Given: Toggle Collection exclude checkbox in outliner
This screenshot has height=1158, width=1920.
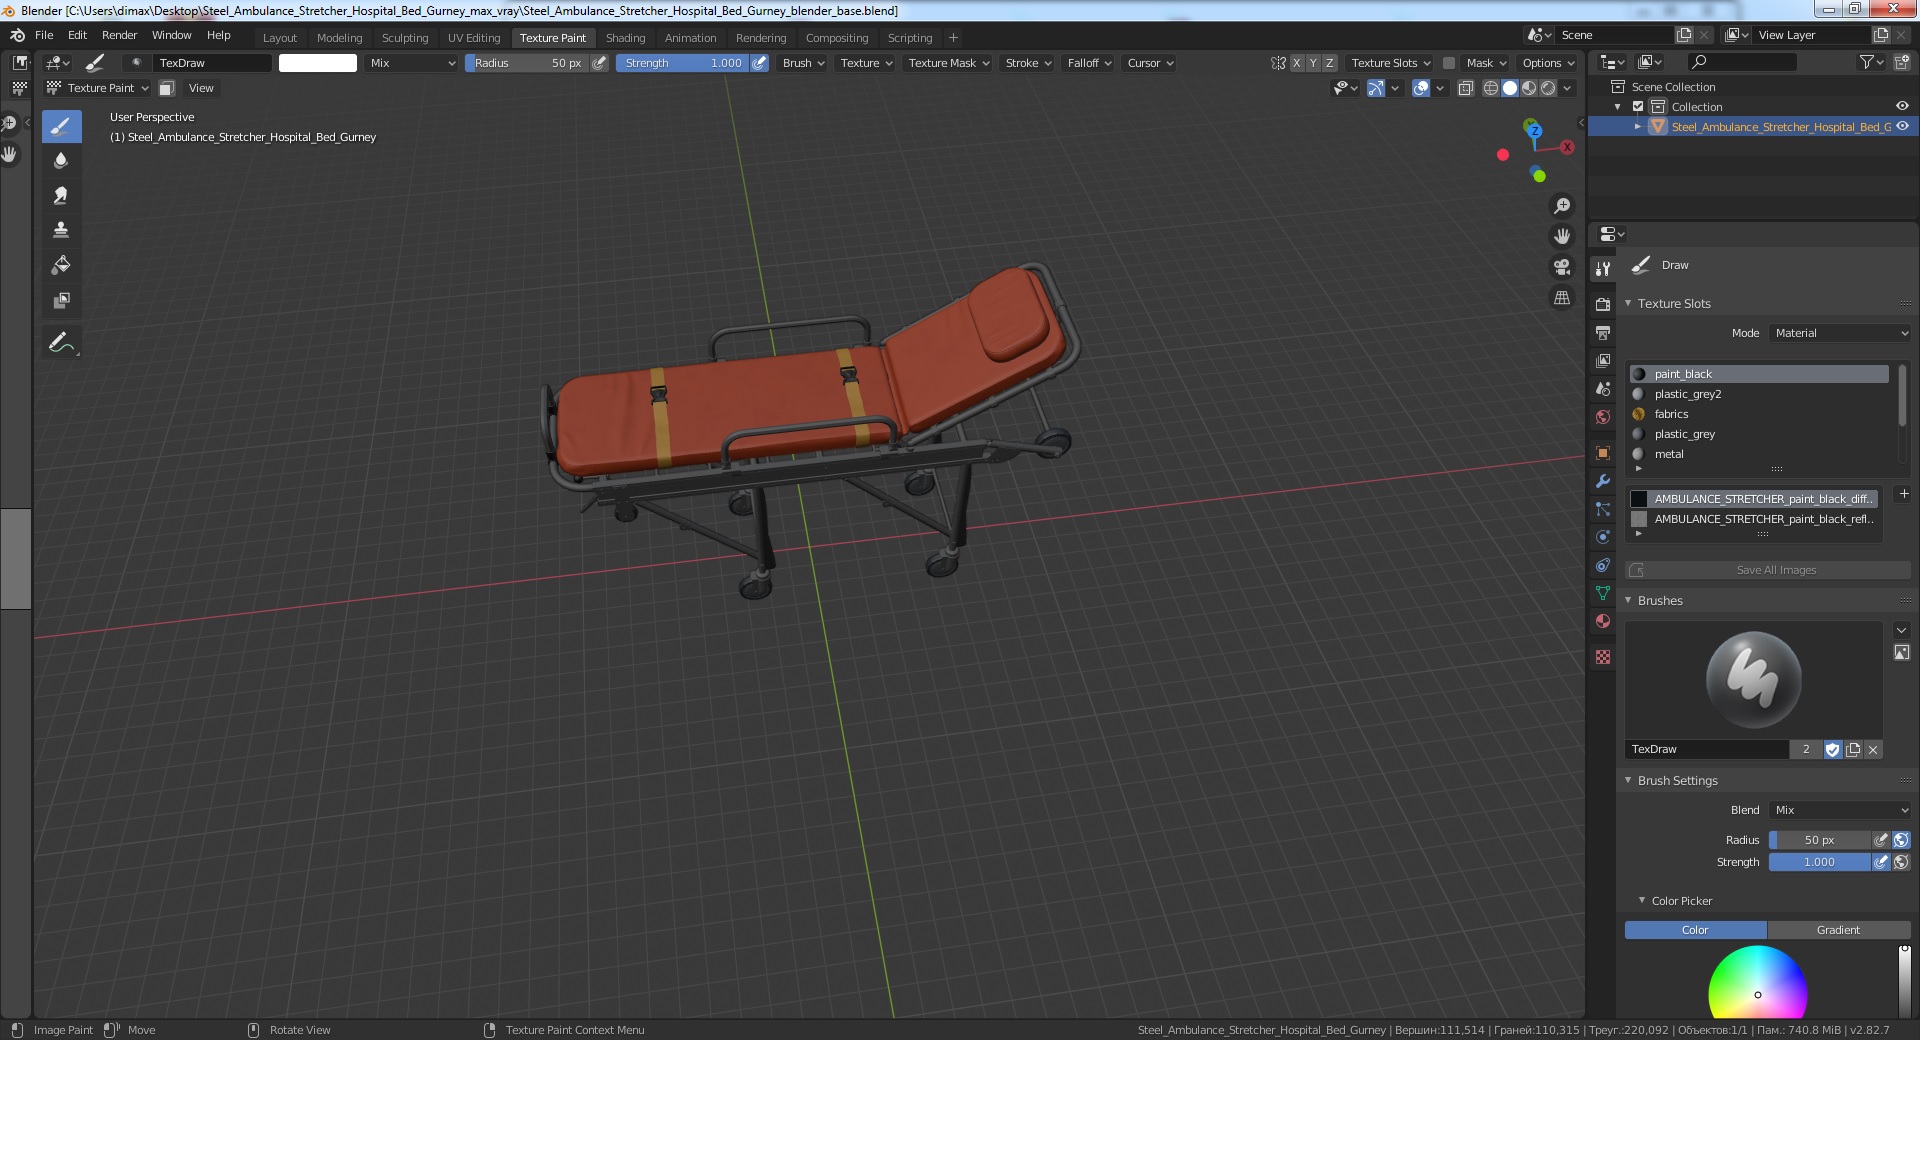Looking at the screenshot, I should pos(1638,106).
